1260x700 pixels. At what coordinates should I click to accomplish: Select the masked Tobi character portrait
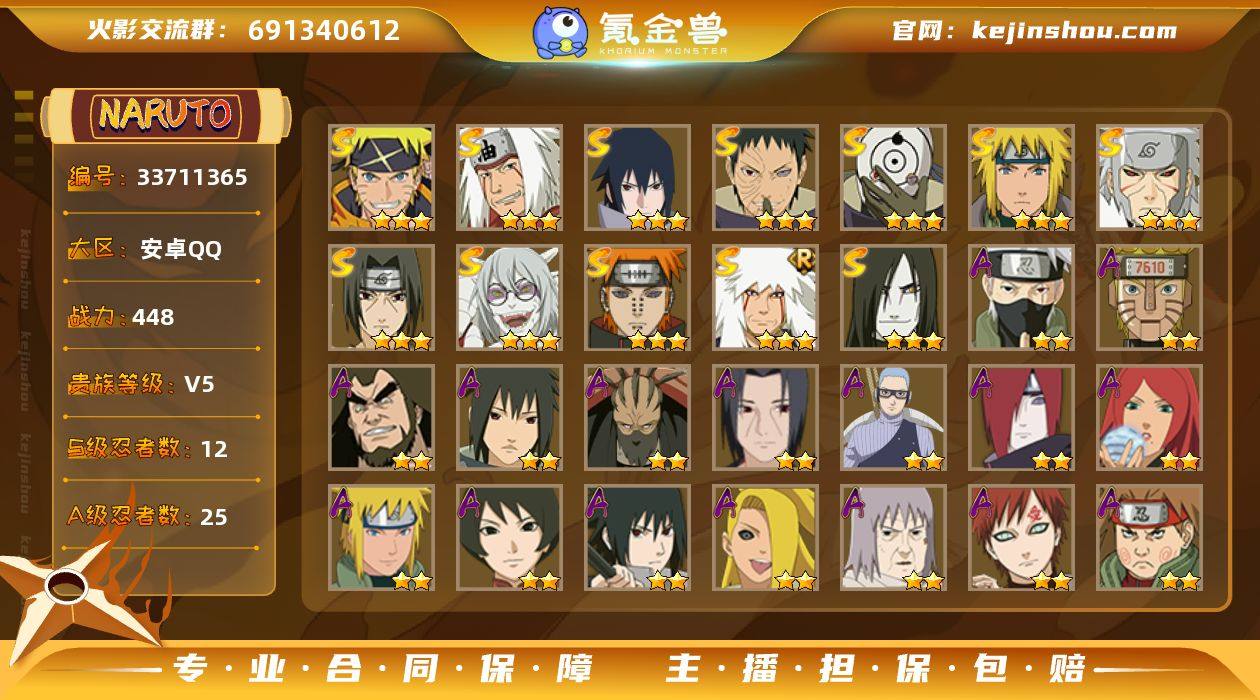pos(893,178)
